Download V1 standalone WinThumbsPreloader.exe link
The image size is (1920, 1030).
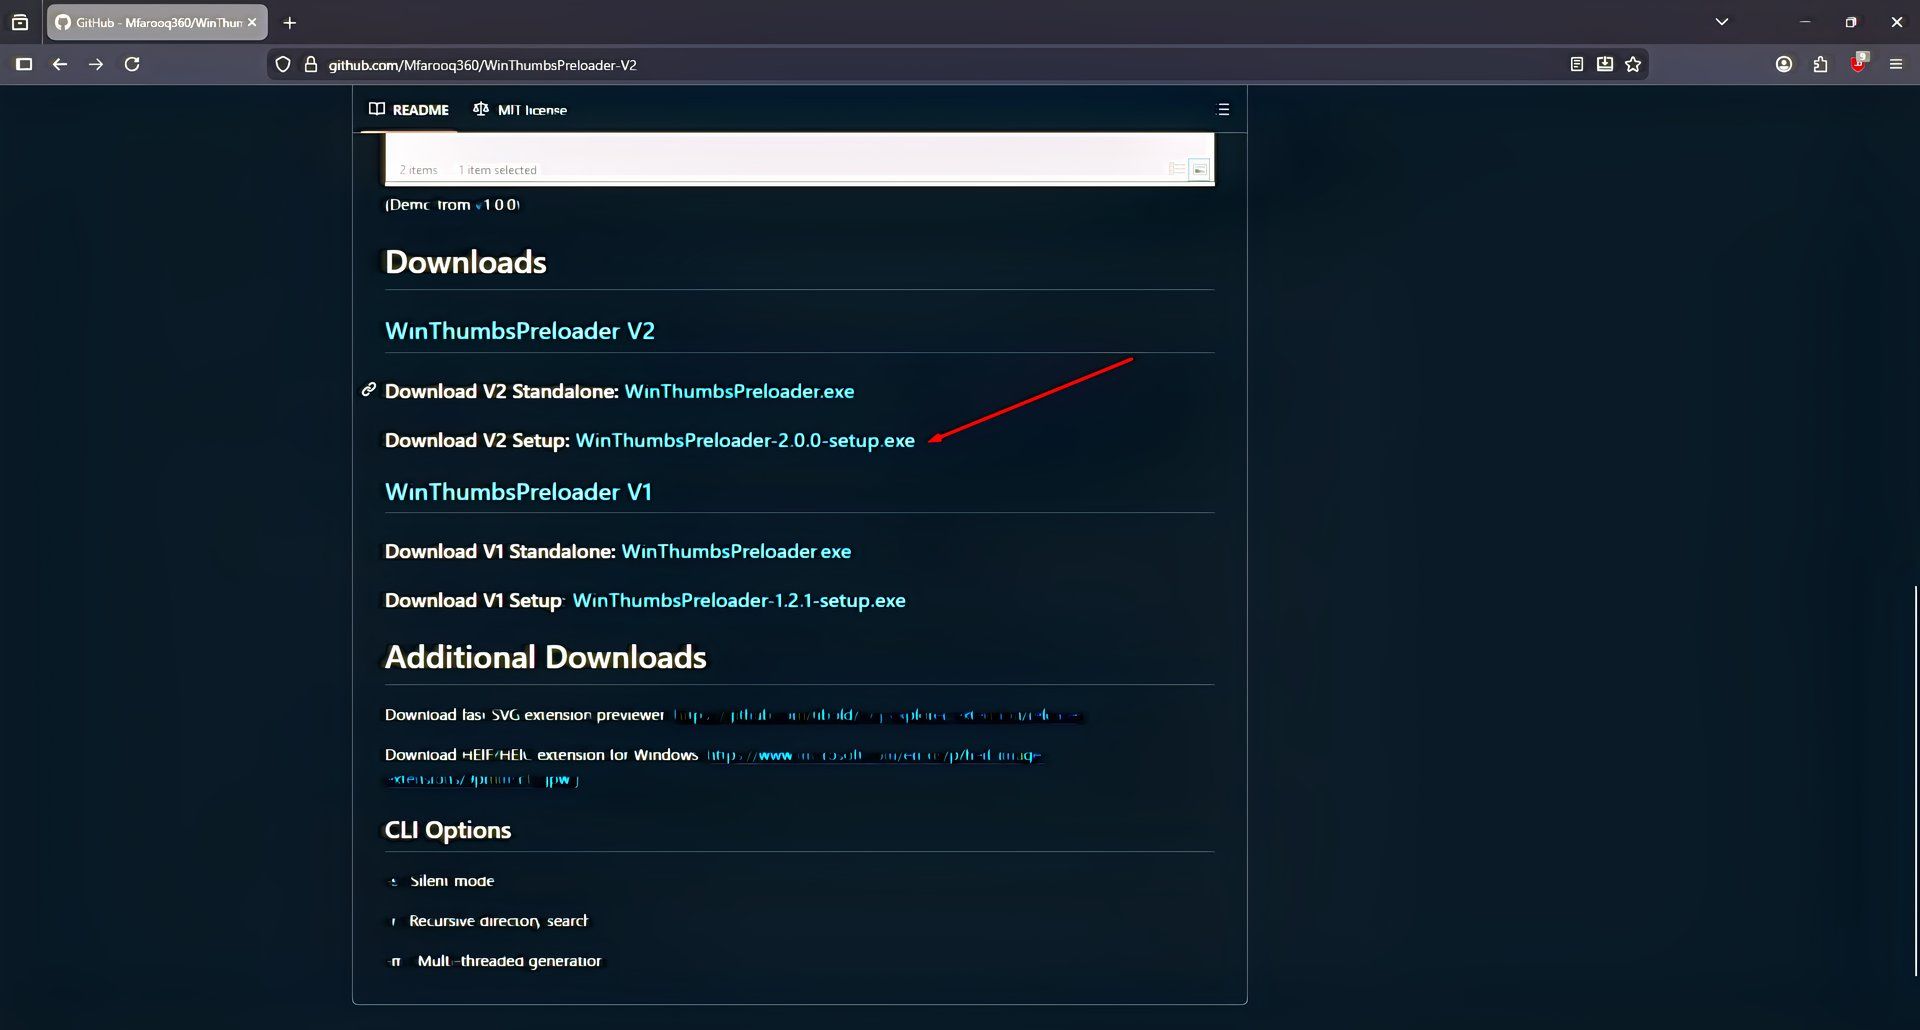pos(736,551)
